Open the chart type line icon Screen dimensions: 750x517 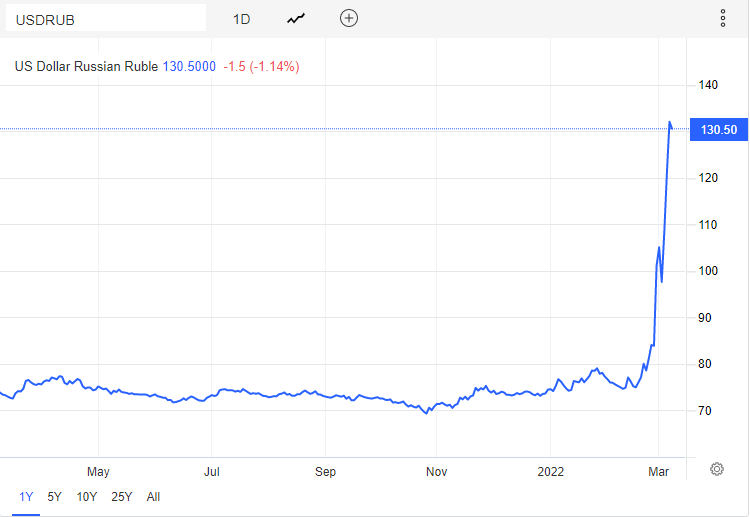point(296,19)
